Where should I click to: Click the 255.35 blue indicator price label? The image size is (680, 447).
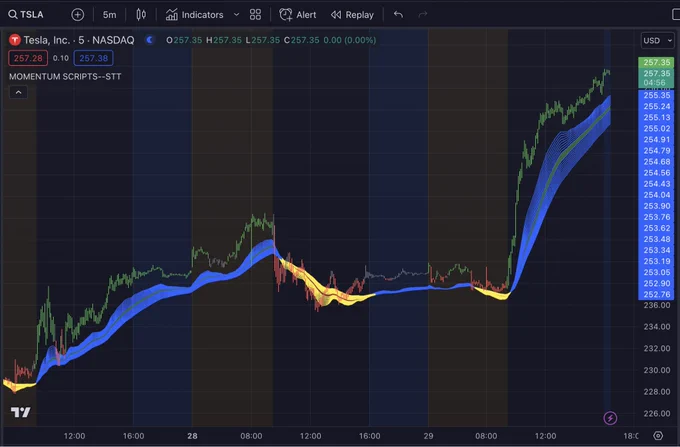click(656, 95)
